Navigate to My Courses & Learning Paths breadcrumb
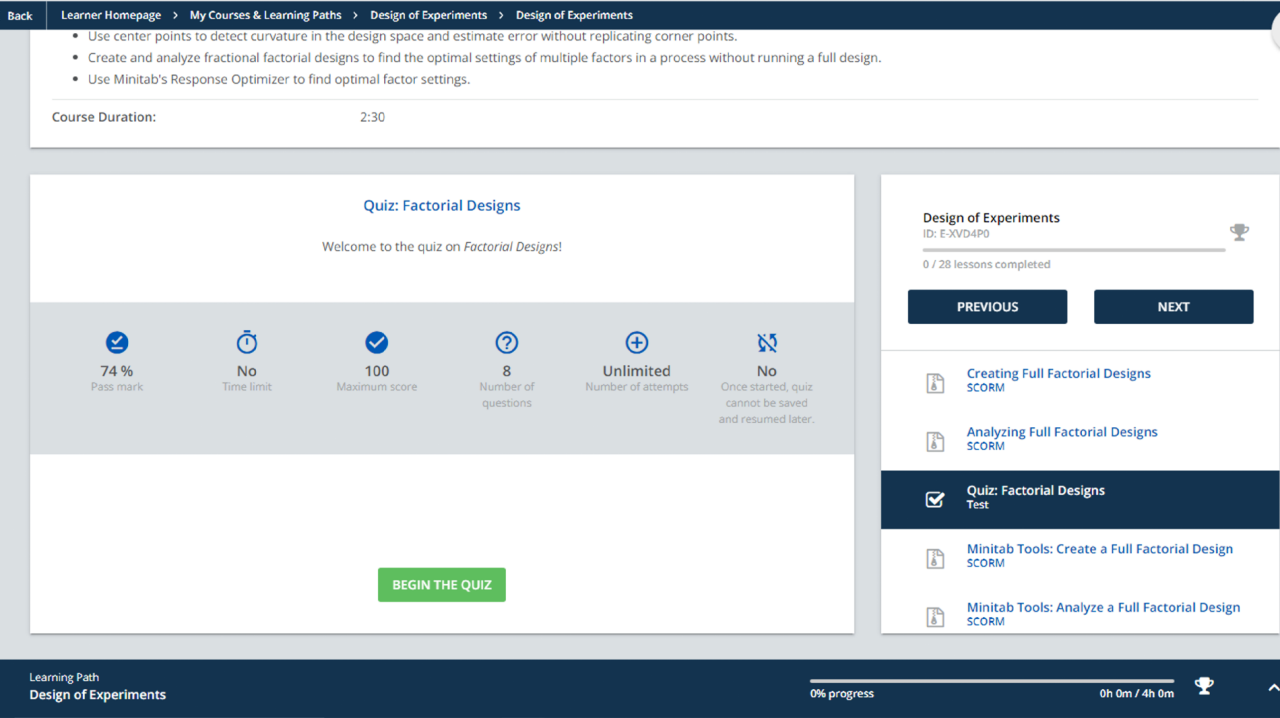This screenshot has height=718, width=1280. click(x=265, y=15)
